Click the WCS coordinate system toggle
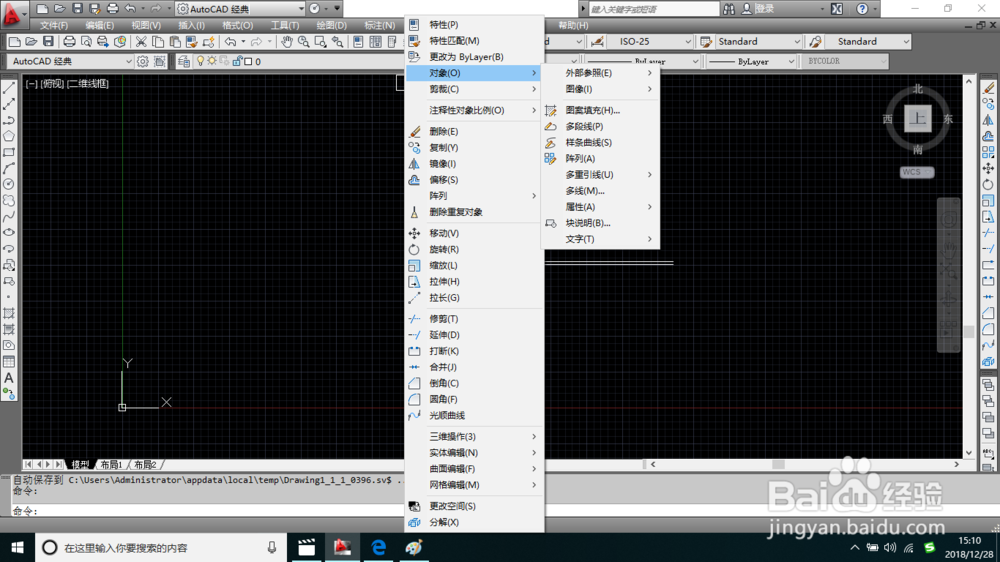 (916, 172)
